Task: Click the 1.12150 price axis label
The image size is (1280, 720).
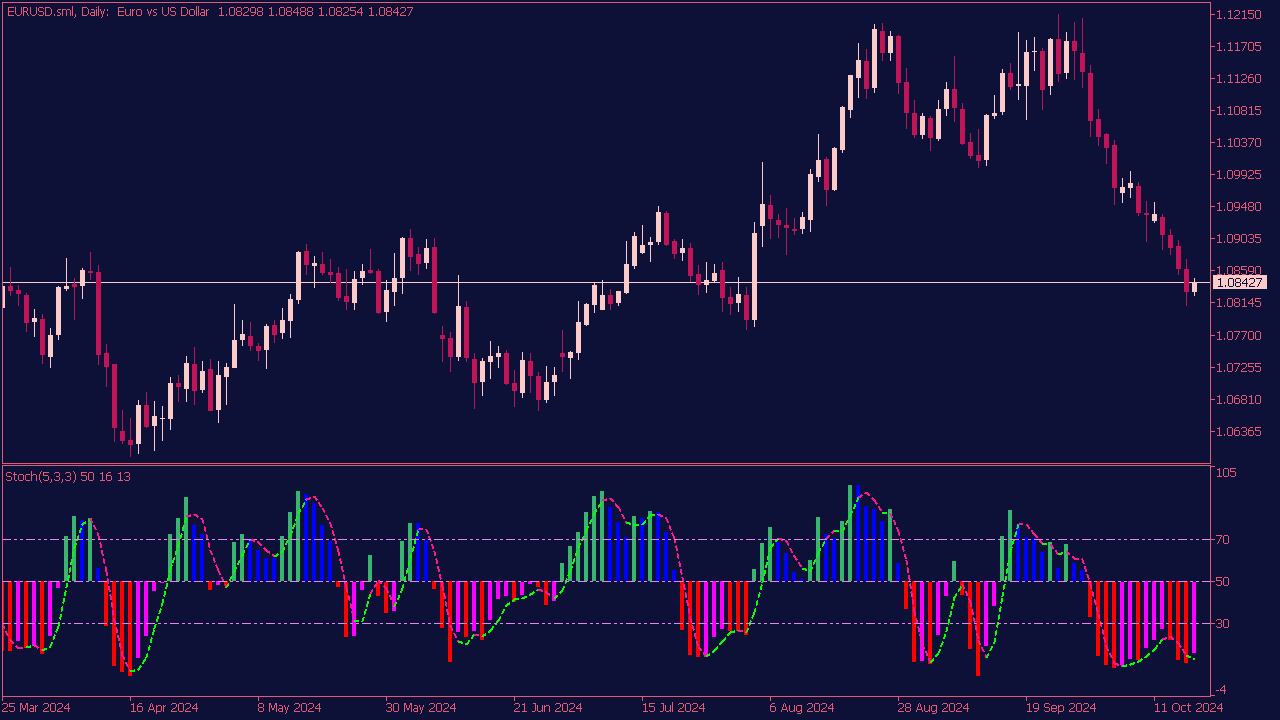Action: pyautogui.click(x=1240, y=14)
